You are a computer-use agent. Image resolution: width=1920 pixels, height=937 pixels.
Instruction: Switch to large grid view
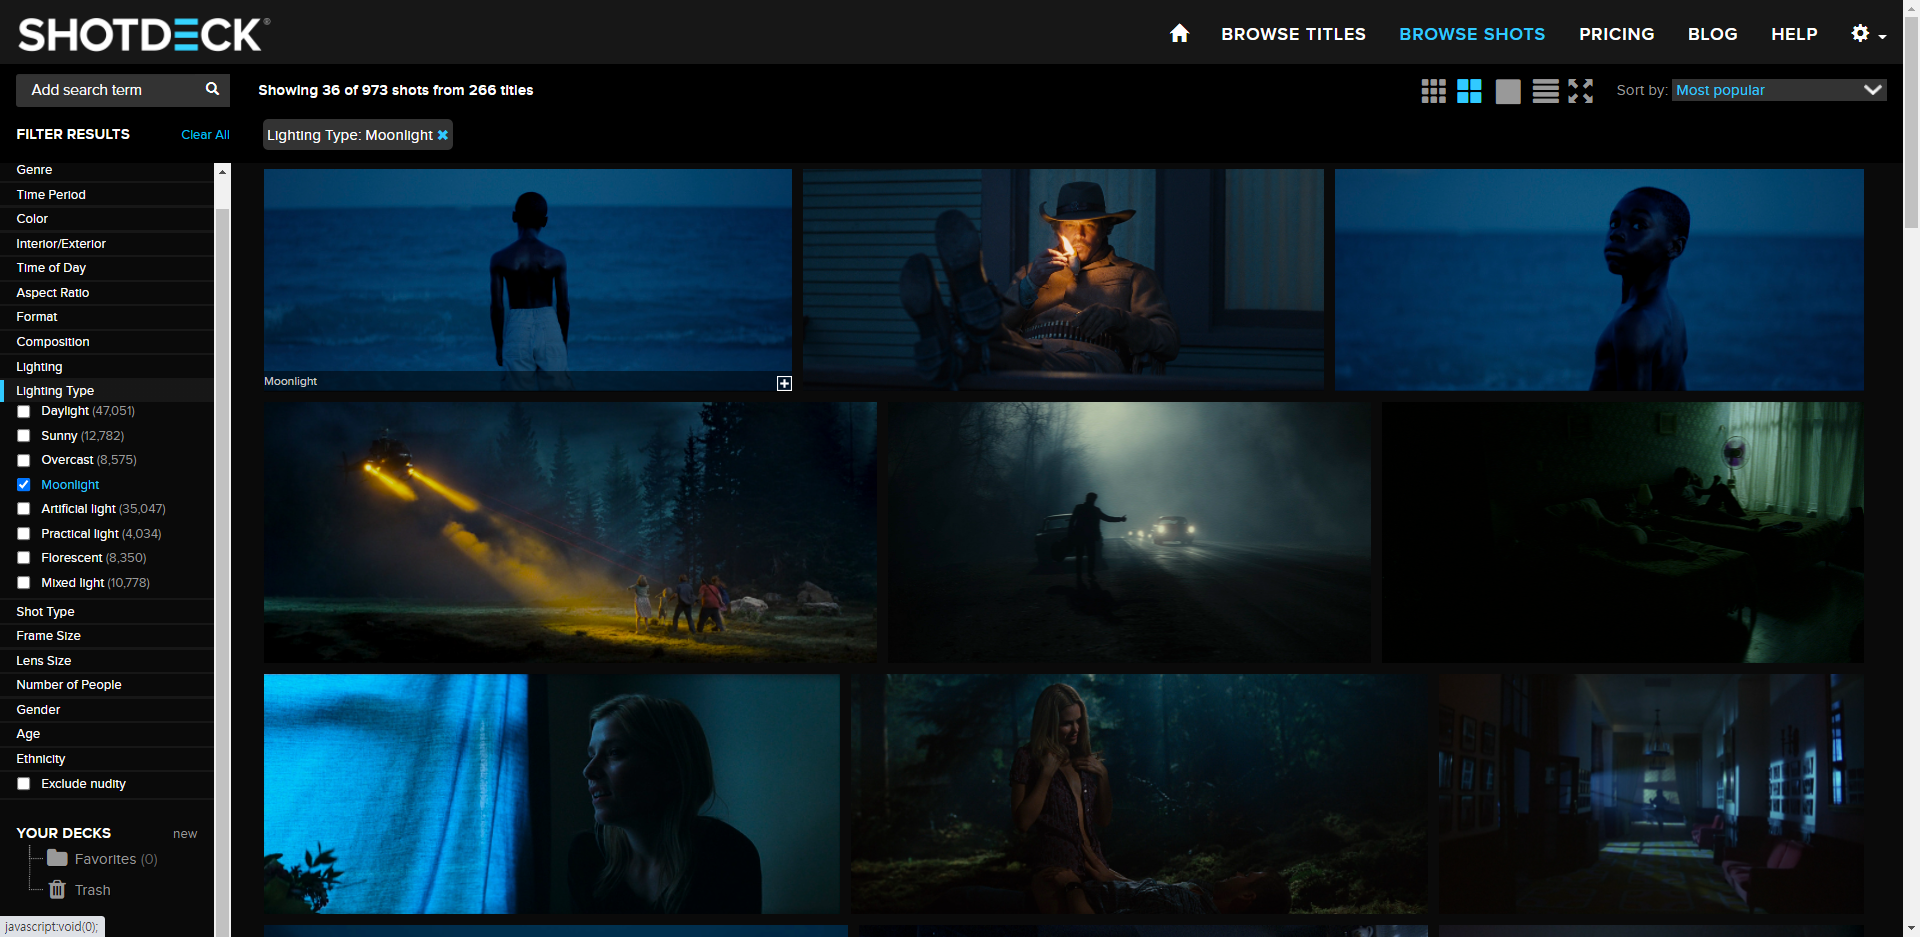[x=1469, y=91]
